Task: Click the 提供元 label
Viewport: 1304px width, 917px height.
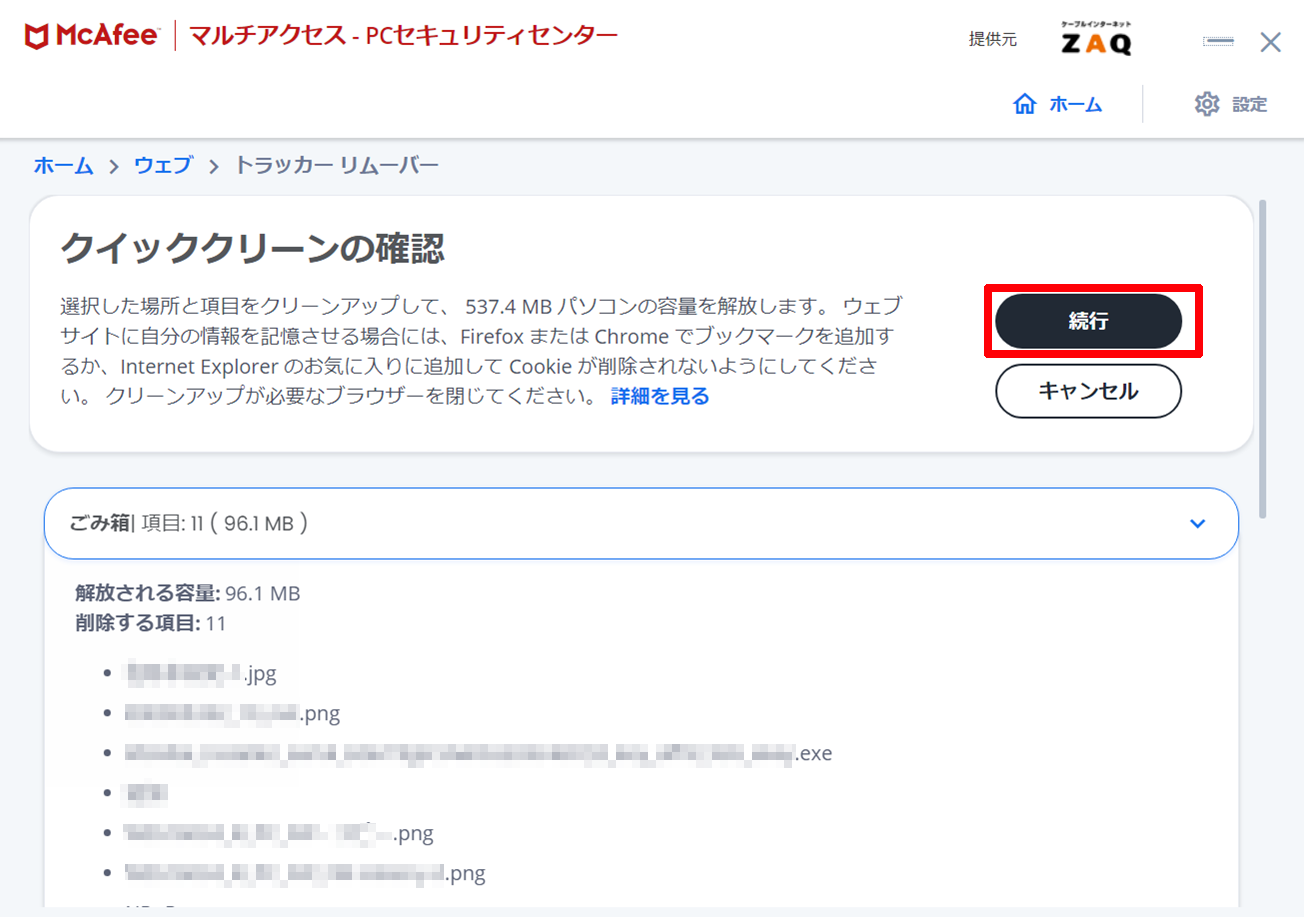Action: click(x=992, y=39)
